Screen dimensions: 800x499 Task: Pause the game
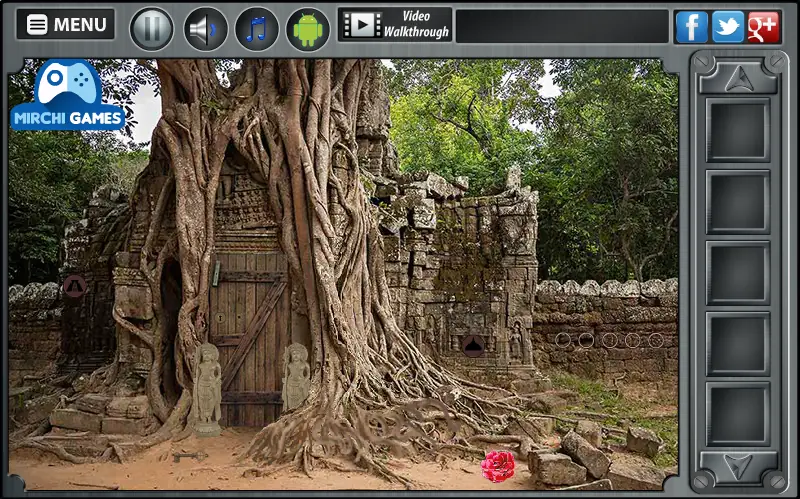point(152,29)
